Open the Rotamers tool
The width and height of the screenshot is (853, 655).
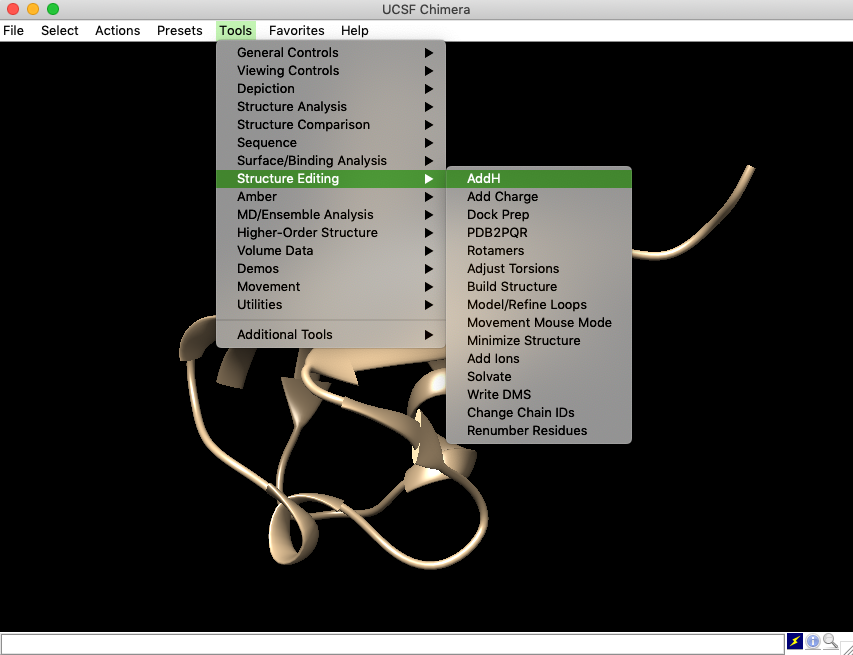[495, 251]
